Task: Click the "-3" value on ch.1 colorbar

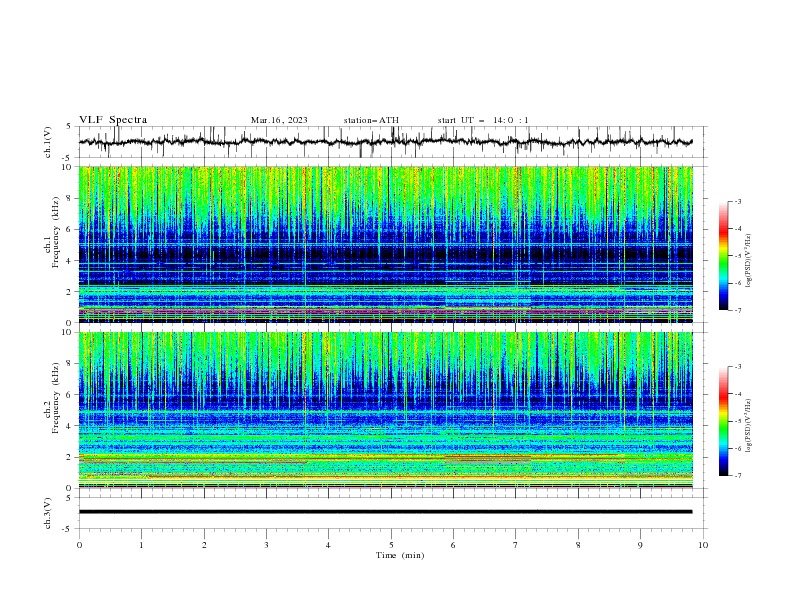Action: click(737, 201)
